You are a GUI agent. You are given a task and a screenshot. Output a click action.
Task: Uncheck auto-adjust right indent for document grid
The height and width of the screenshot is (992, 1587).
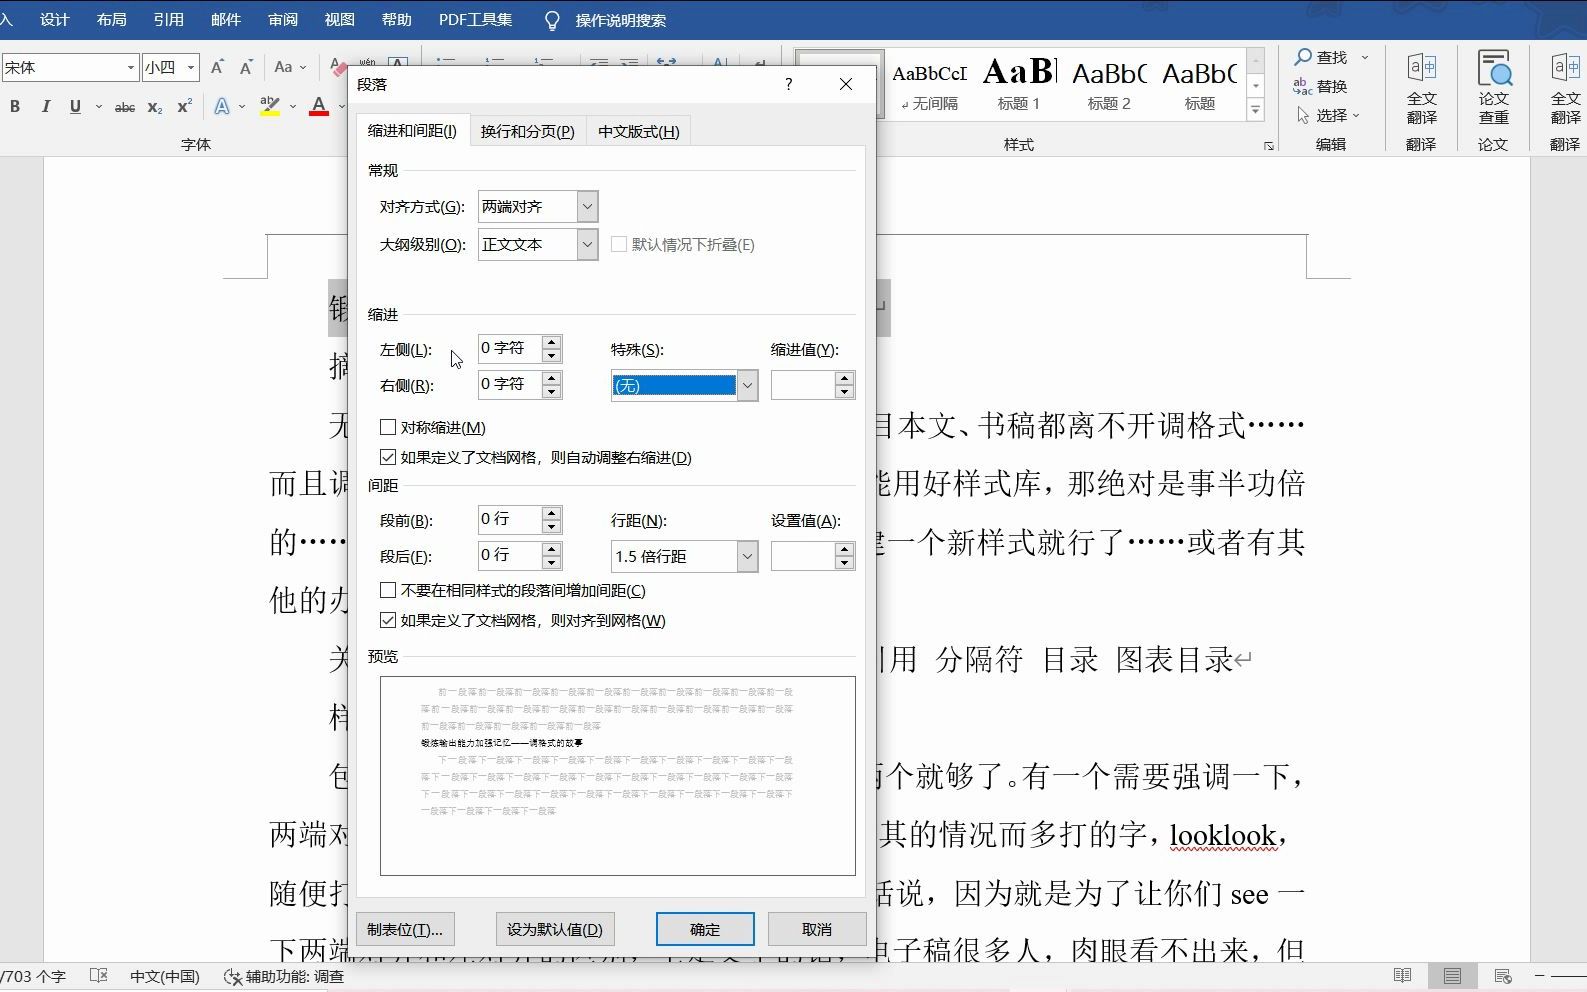388,457
